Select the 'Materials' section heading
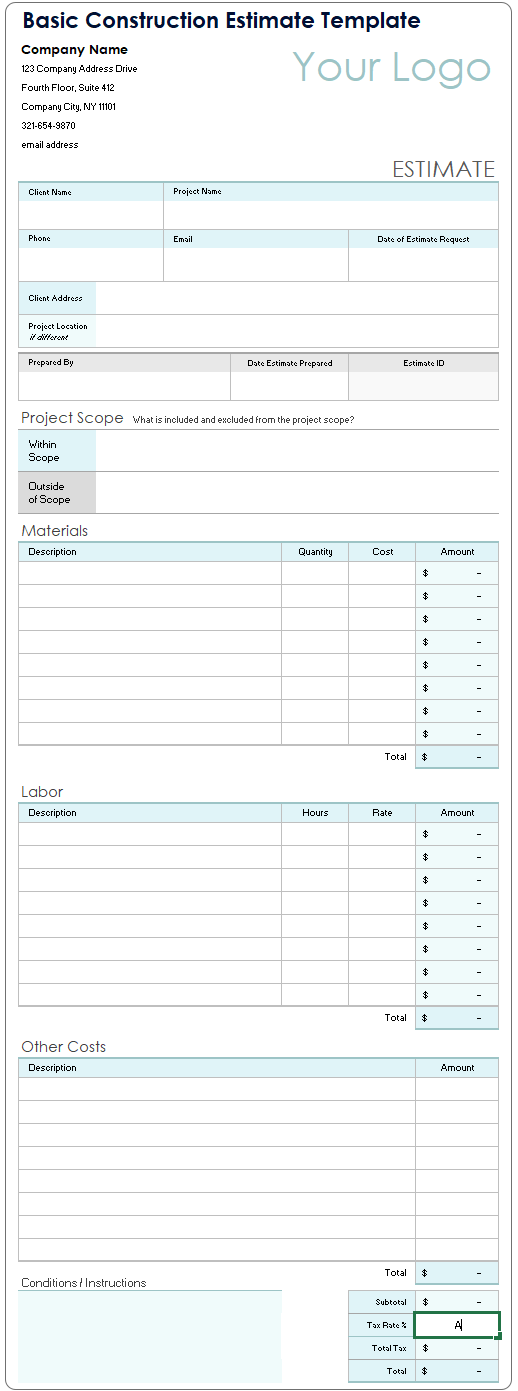 [x=54, y=531]
